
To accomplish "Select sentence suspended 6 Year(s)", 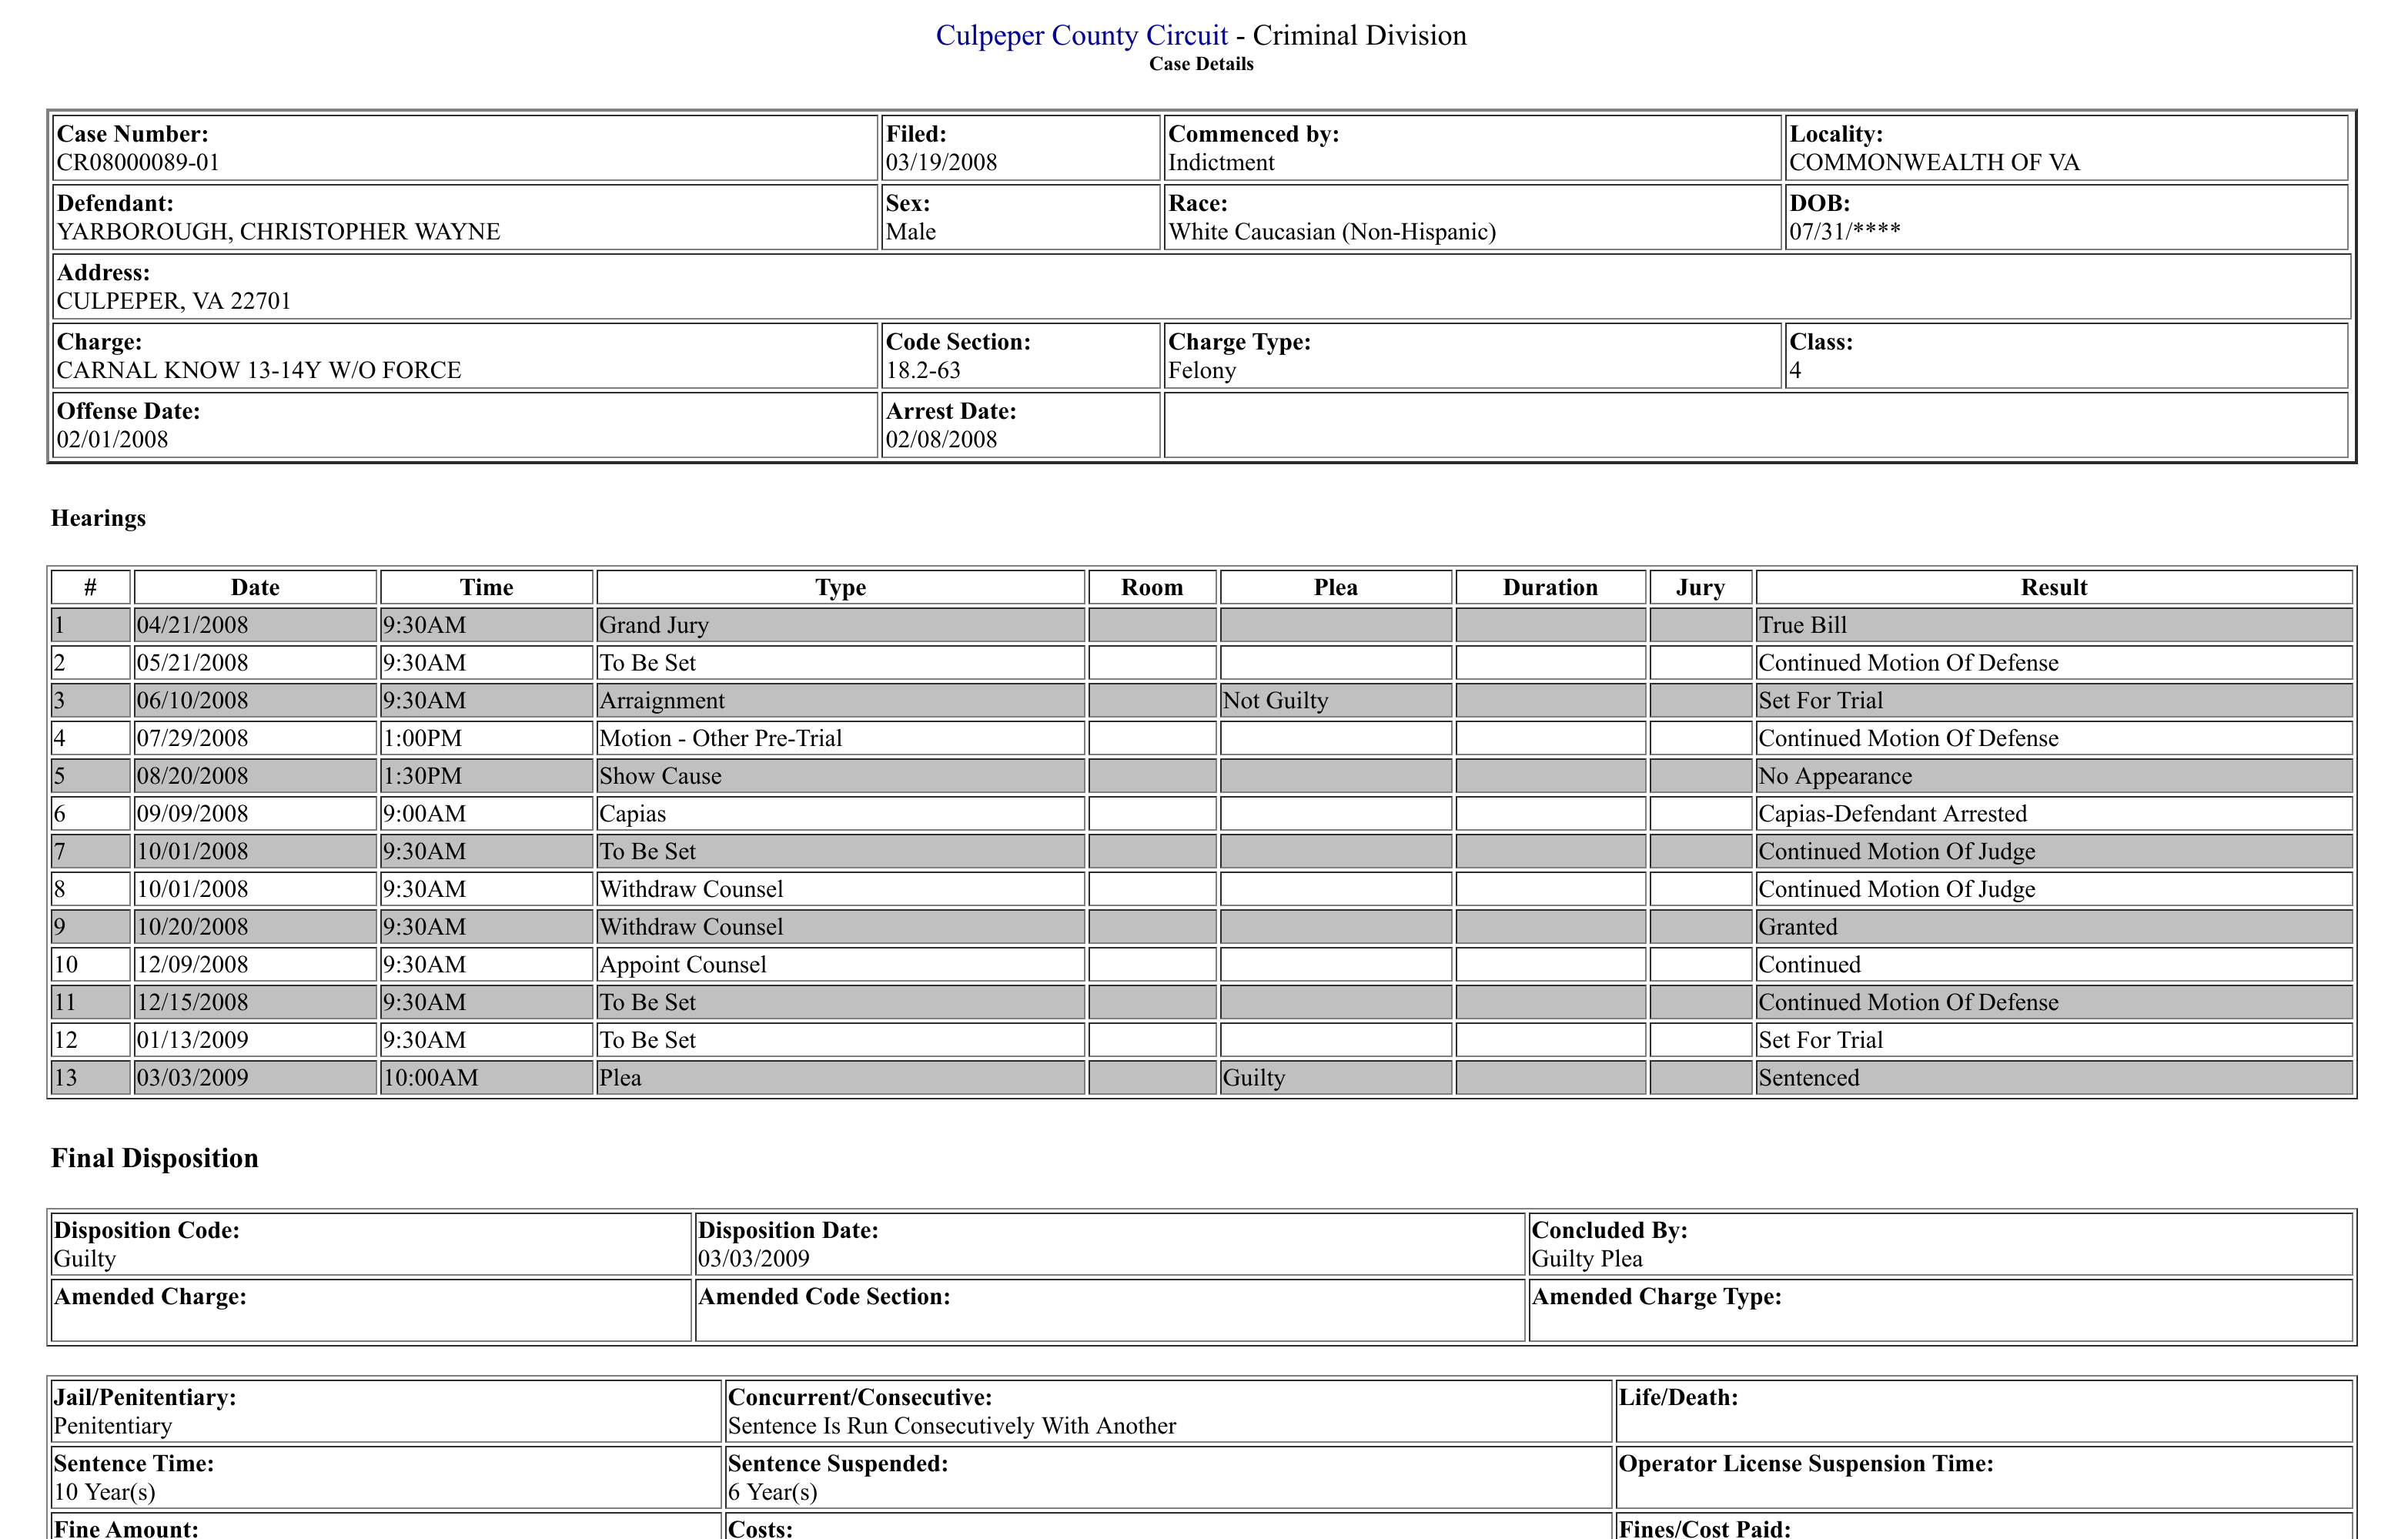I will coord(773,1492).
